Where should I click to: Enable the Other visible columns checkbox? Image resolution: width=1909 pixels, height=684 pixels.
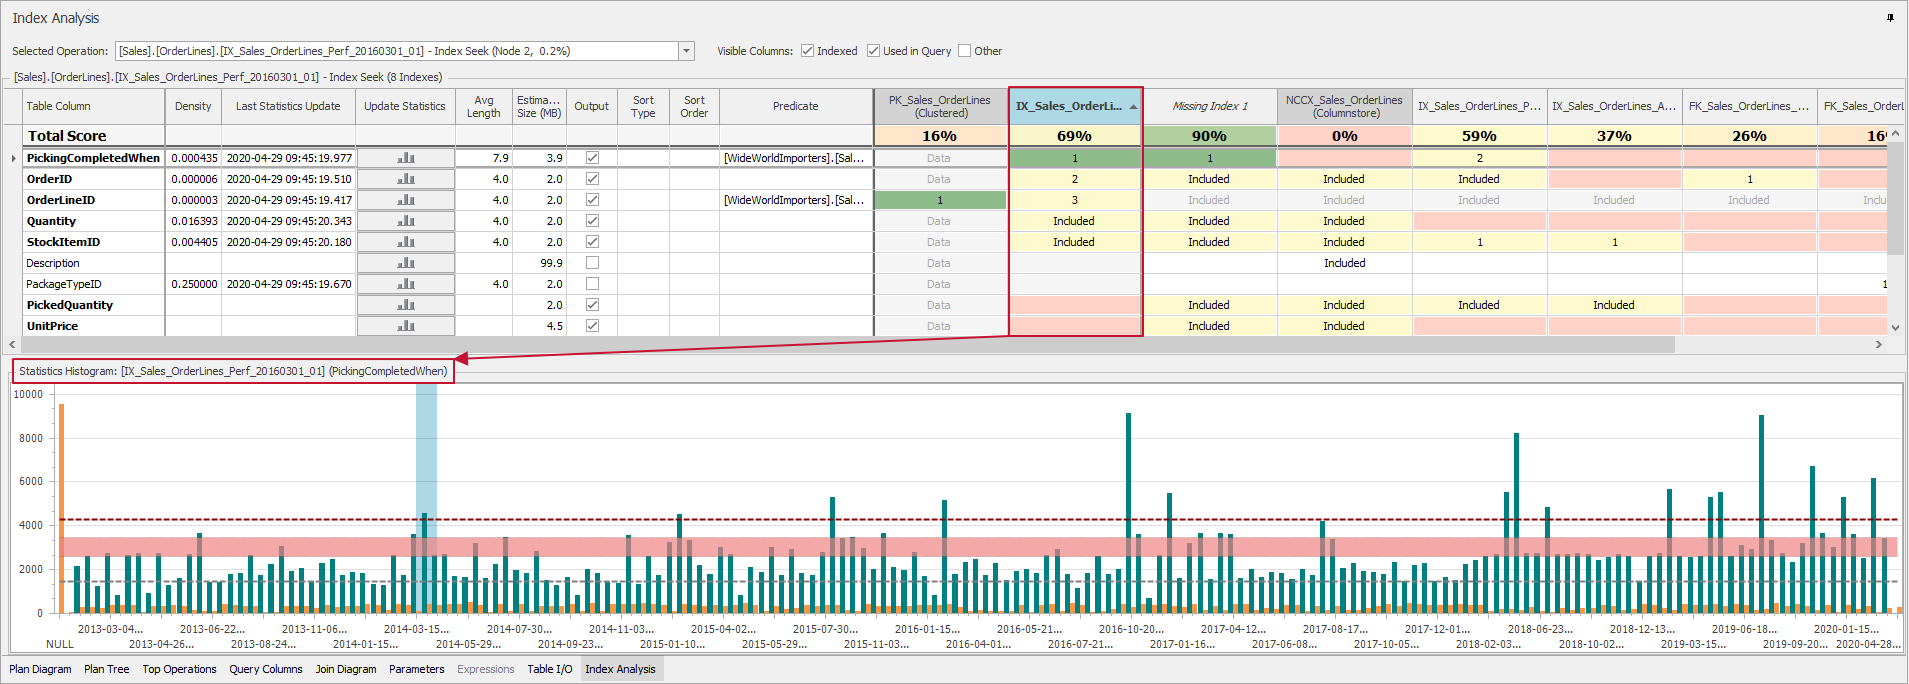[x=964, y=51]
